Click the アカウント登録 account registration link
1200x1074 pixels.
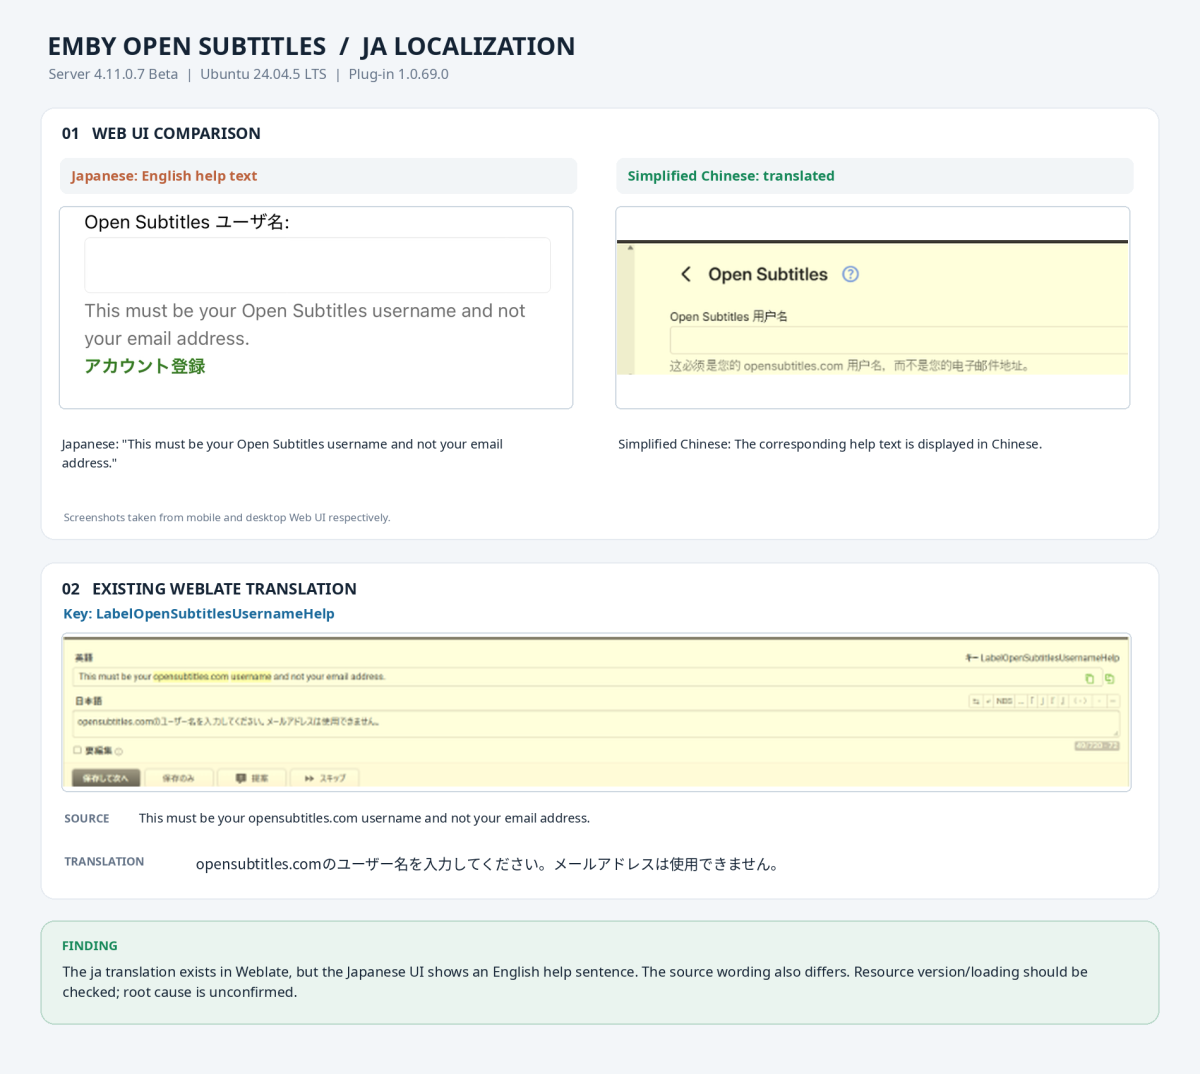(145, 366)
